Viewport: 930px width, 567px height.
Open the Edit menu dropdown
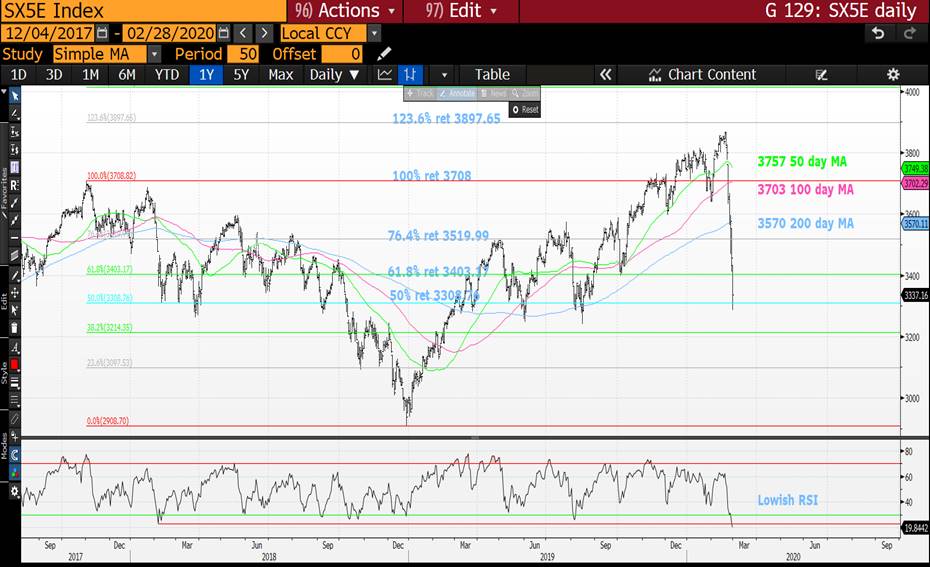click(x=461, y=11)
